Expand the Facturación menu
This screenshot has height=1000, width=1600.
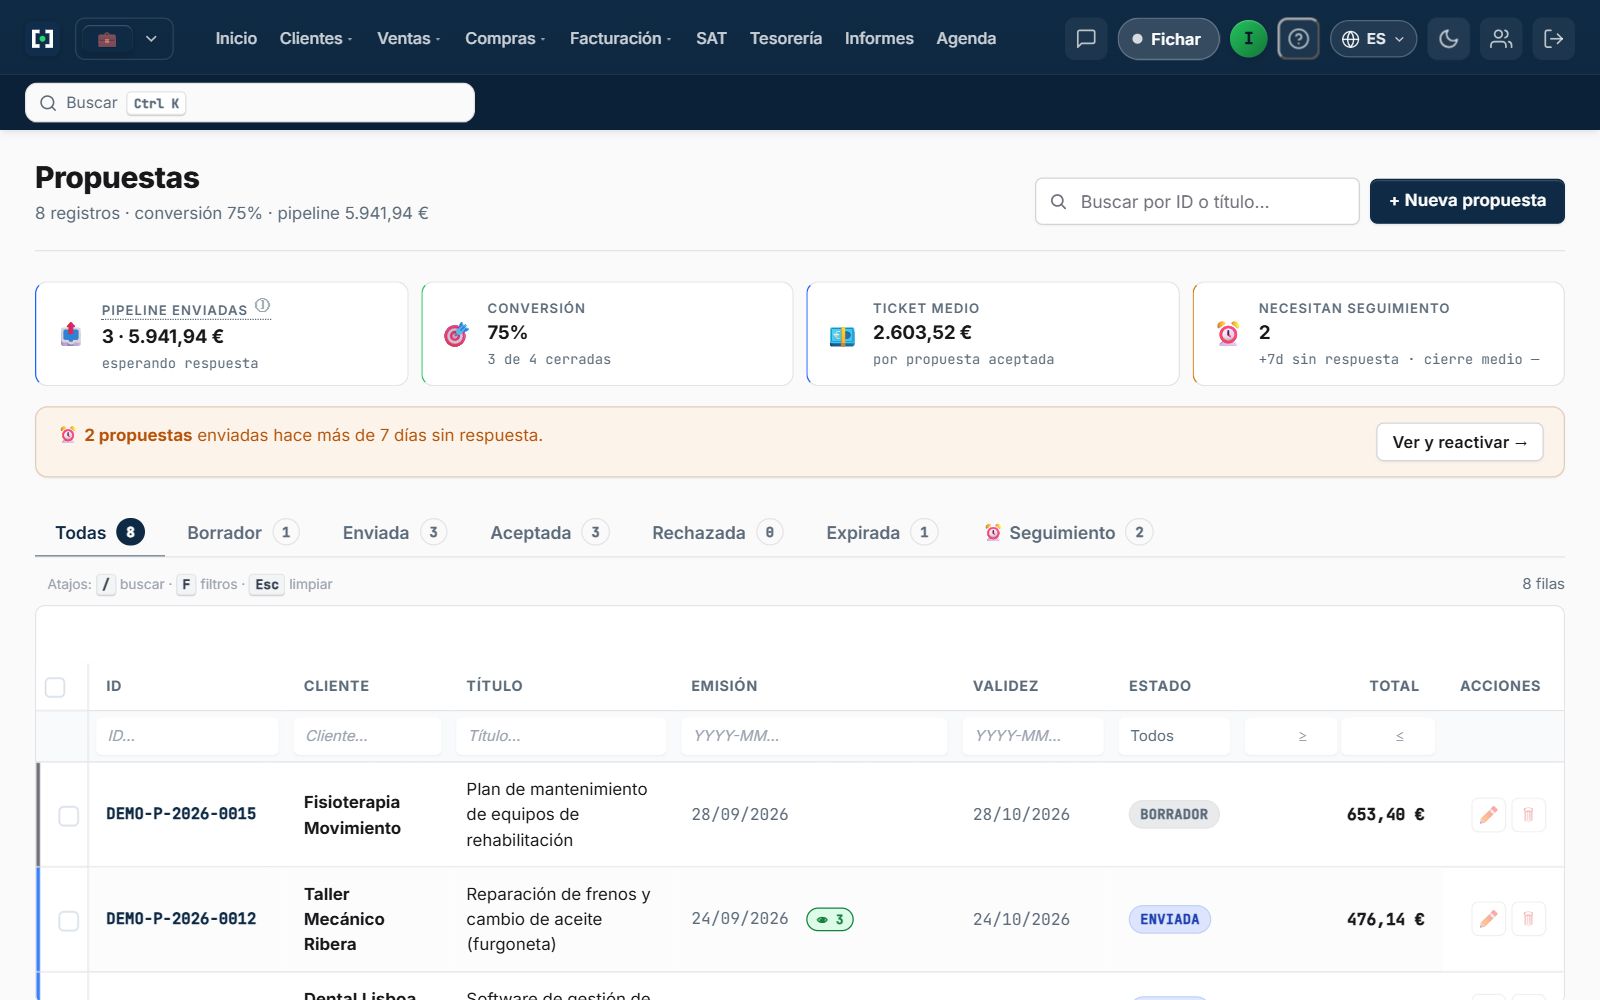620,38
